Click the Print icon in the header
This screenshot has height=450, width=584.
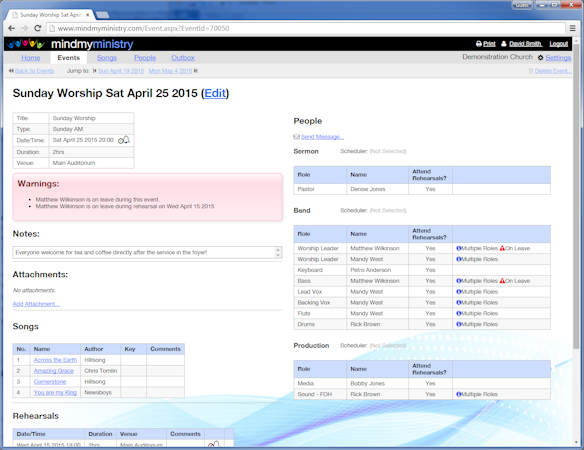pos(479,44)
